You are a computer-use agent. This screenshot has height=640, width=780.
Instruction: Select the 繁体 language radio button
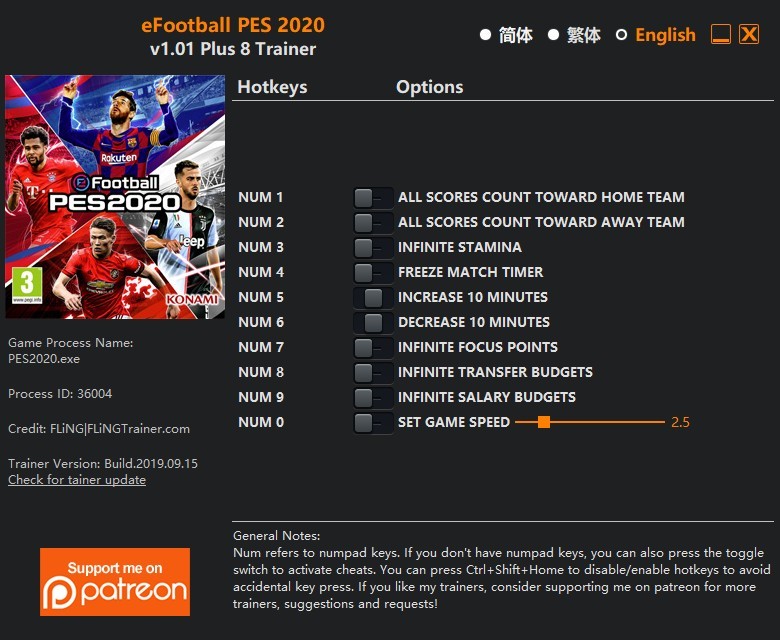coord(553,35)
